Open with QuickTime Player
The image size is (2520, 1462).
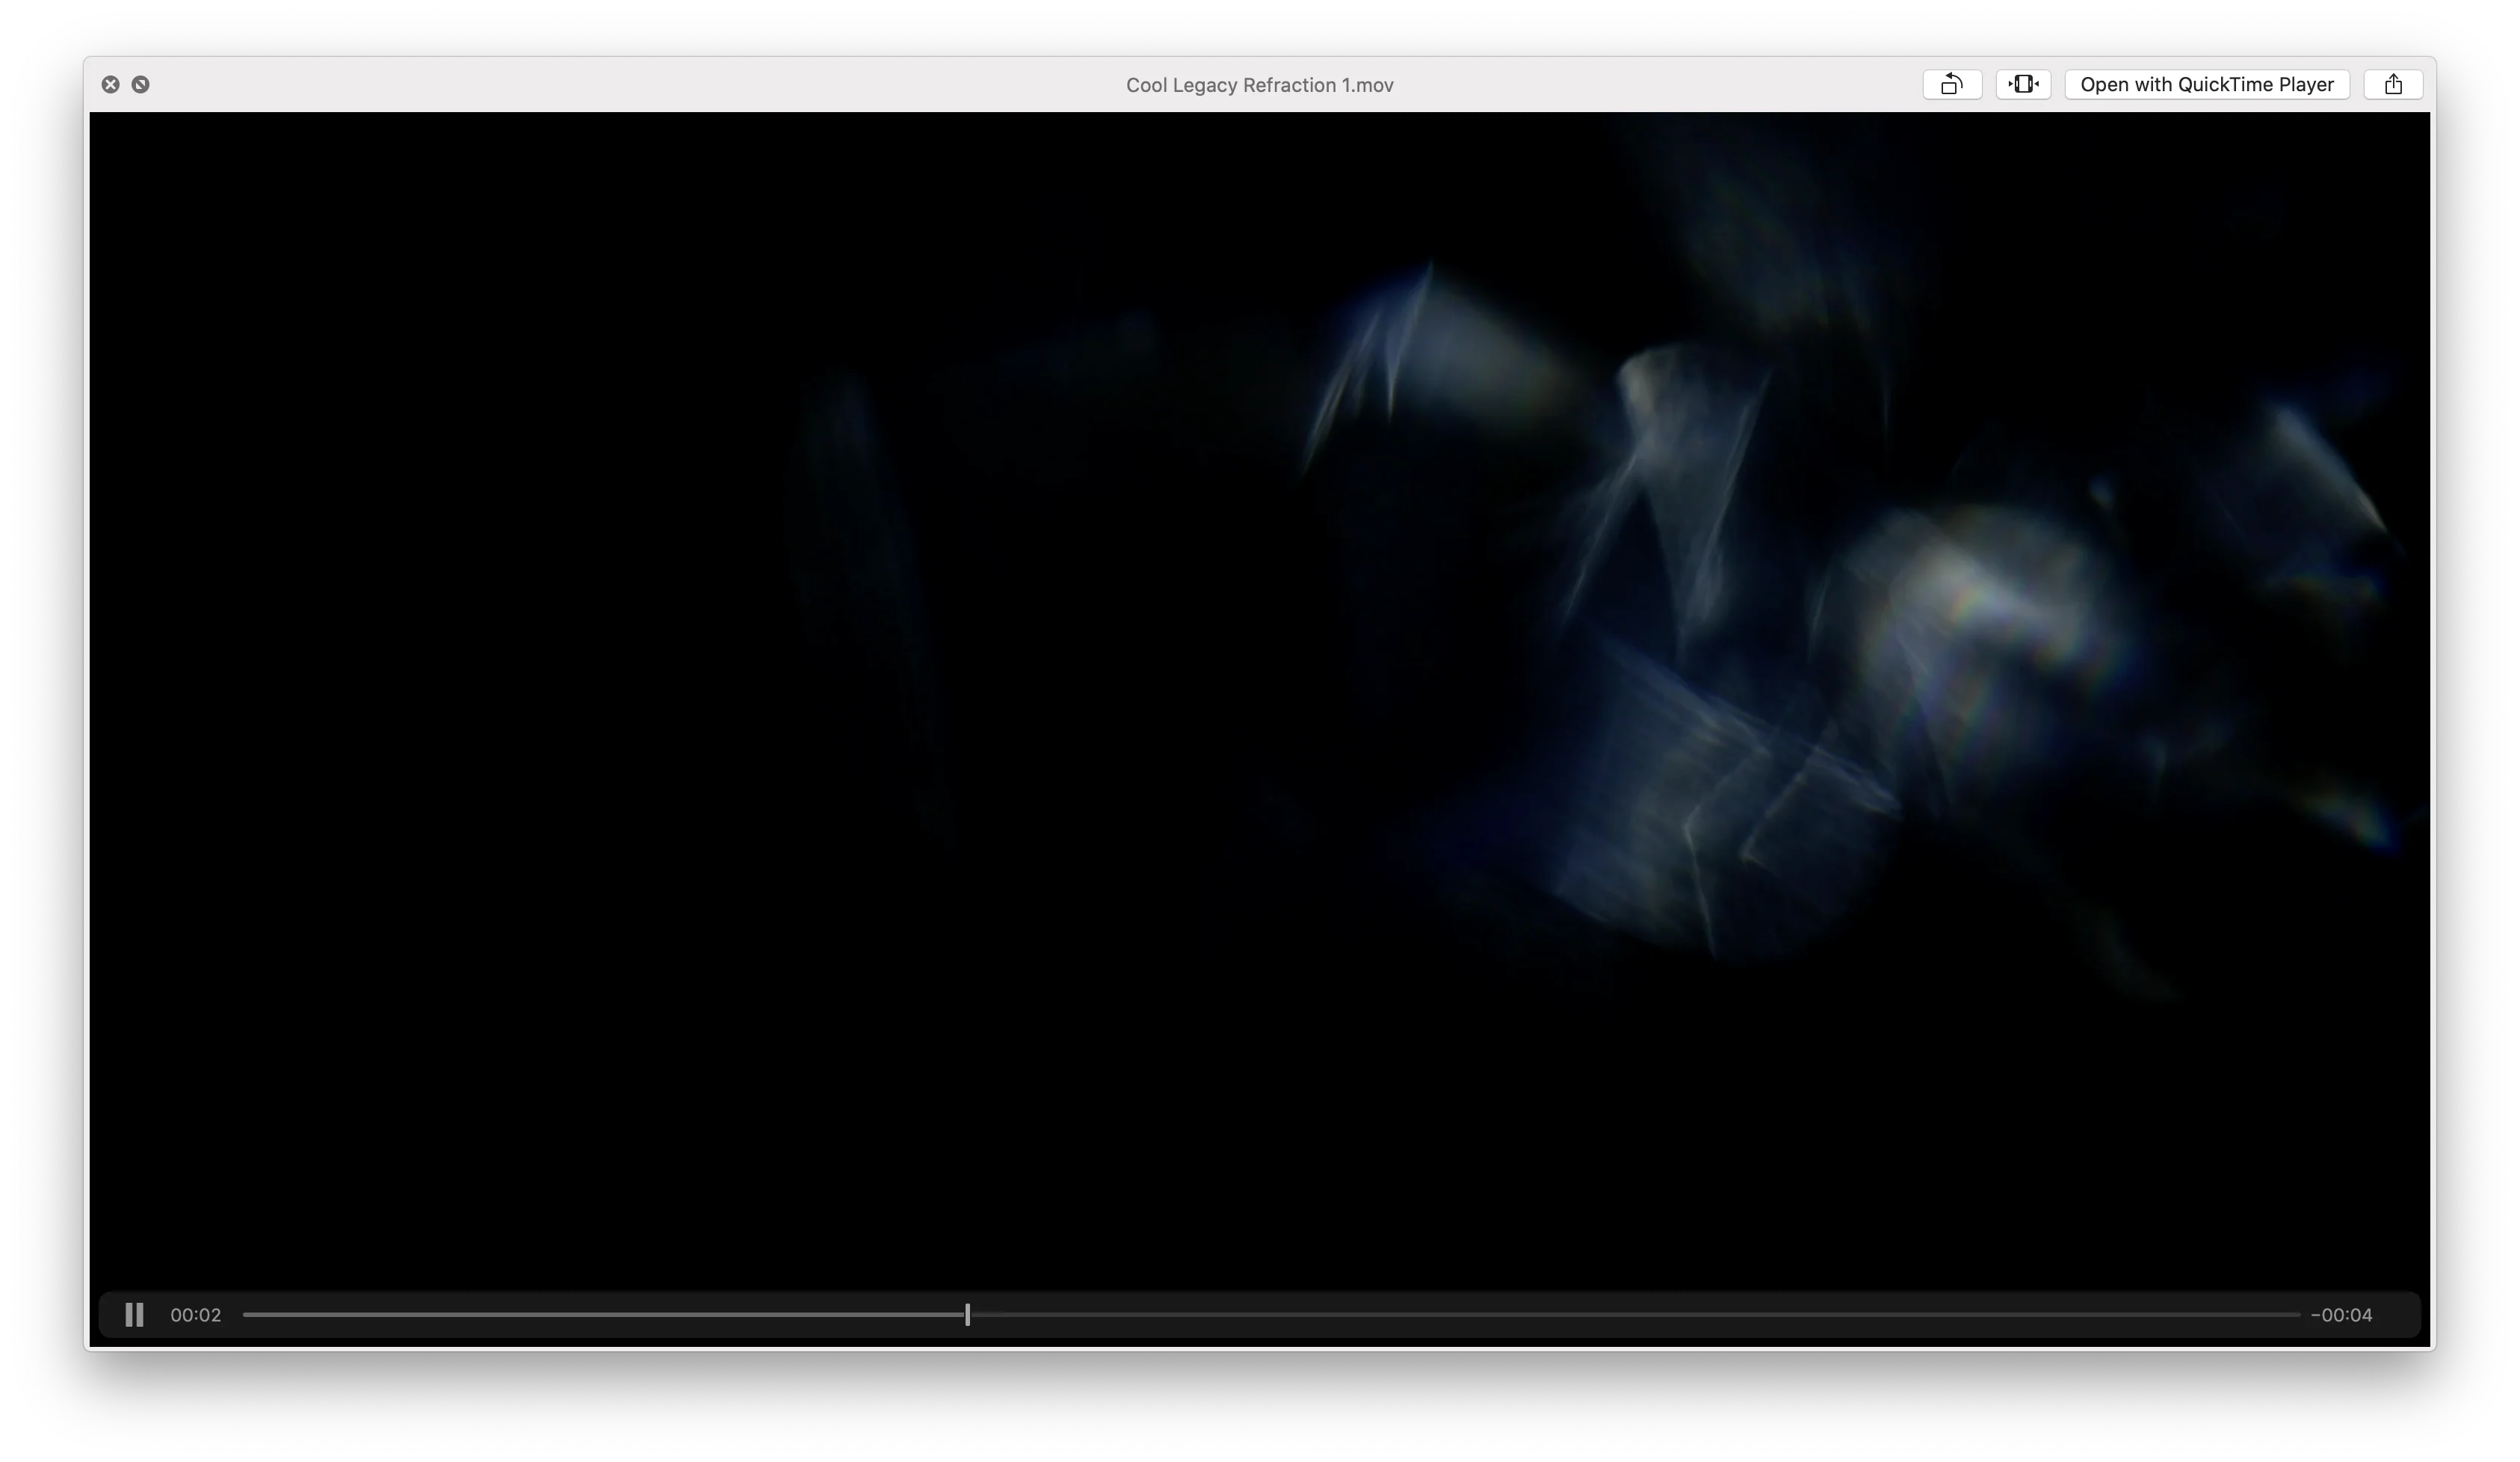pos(2207,84)
